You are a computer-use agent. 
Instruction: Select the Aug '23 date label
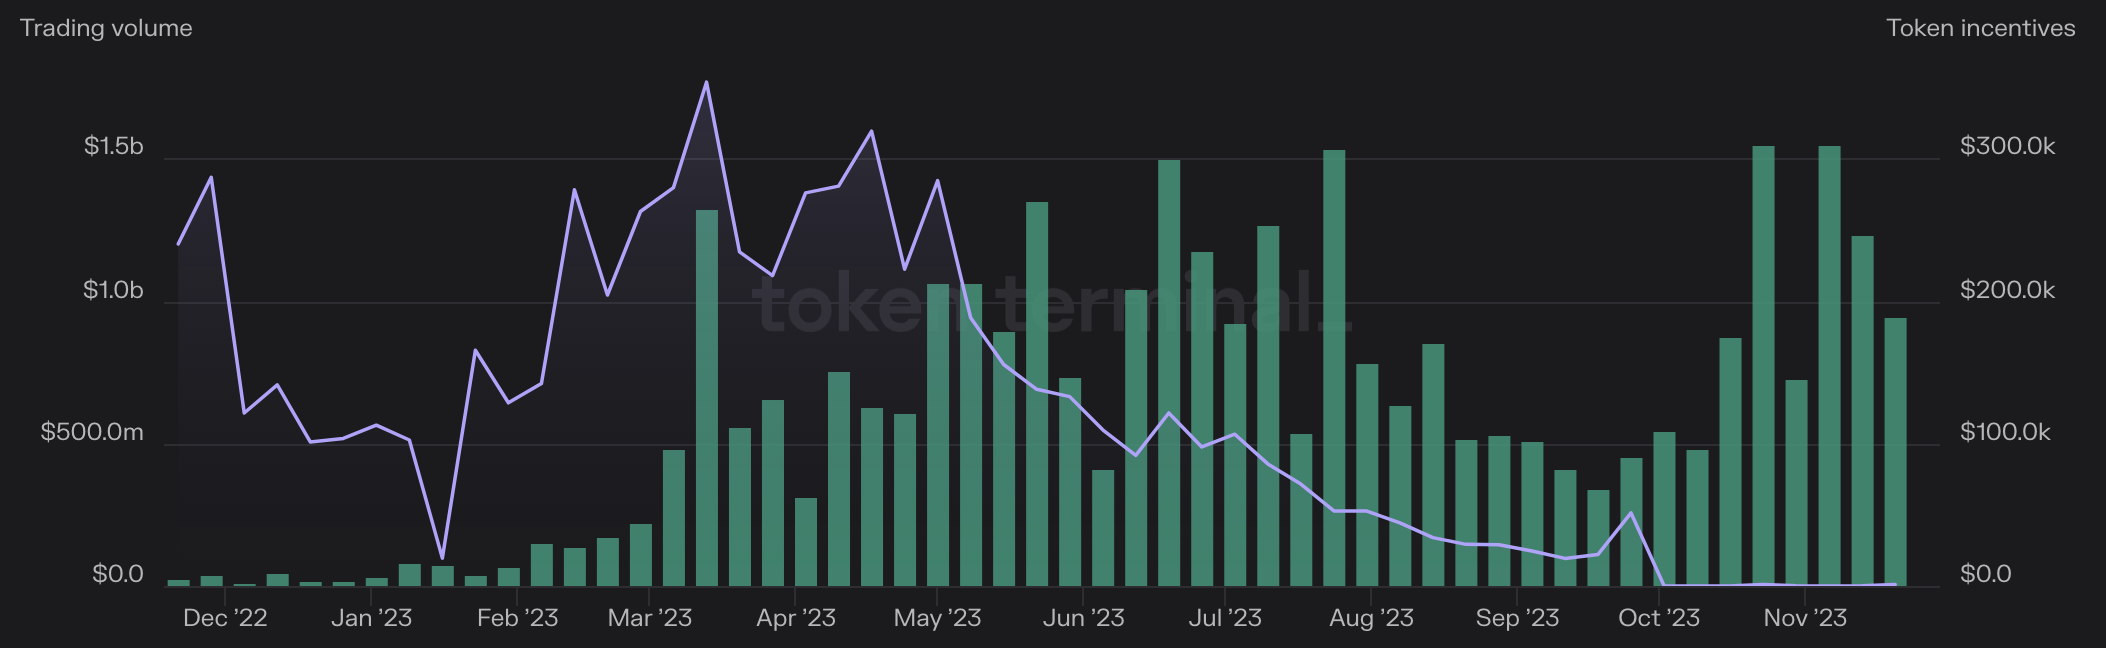click(1371, 618)
